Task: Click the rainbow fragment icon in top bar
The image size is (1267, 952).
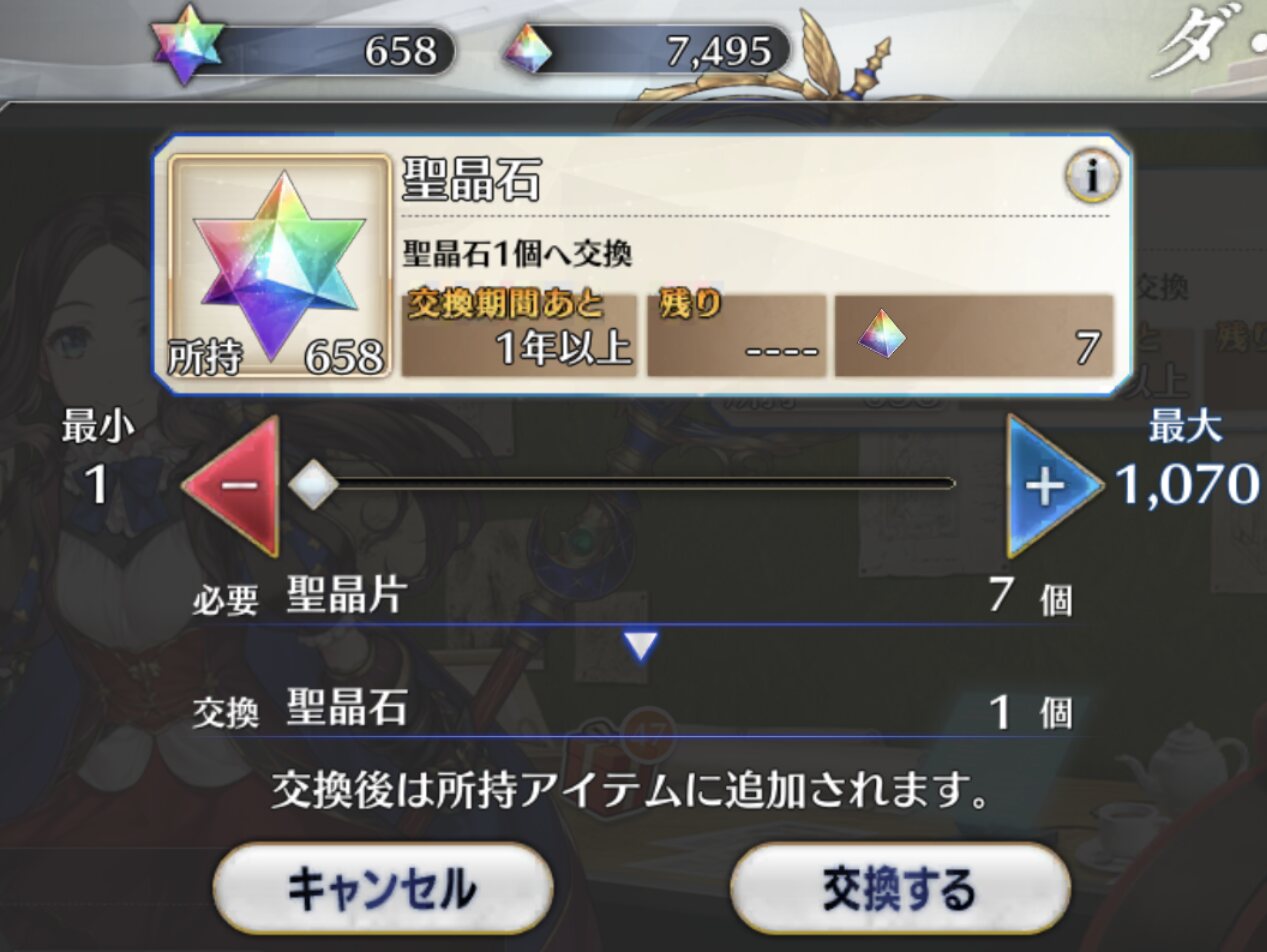Action: [527, 48]
